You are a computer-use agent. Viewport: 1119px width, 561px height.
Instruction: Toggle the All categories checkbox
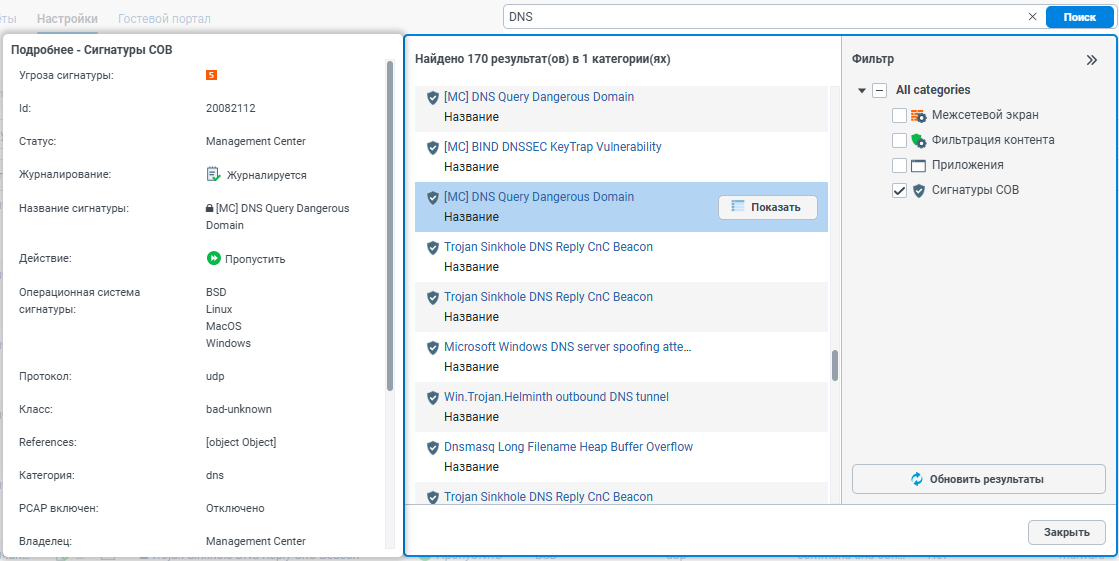pyautogui.click(x=880, y=90)
